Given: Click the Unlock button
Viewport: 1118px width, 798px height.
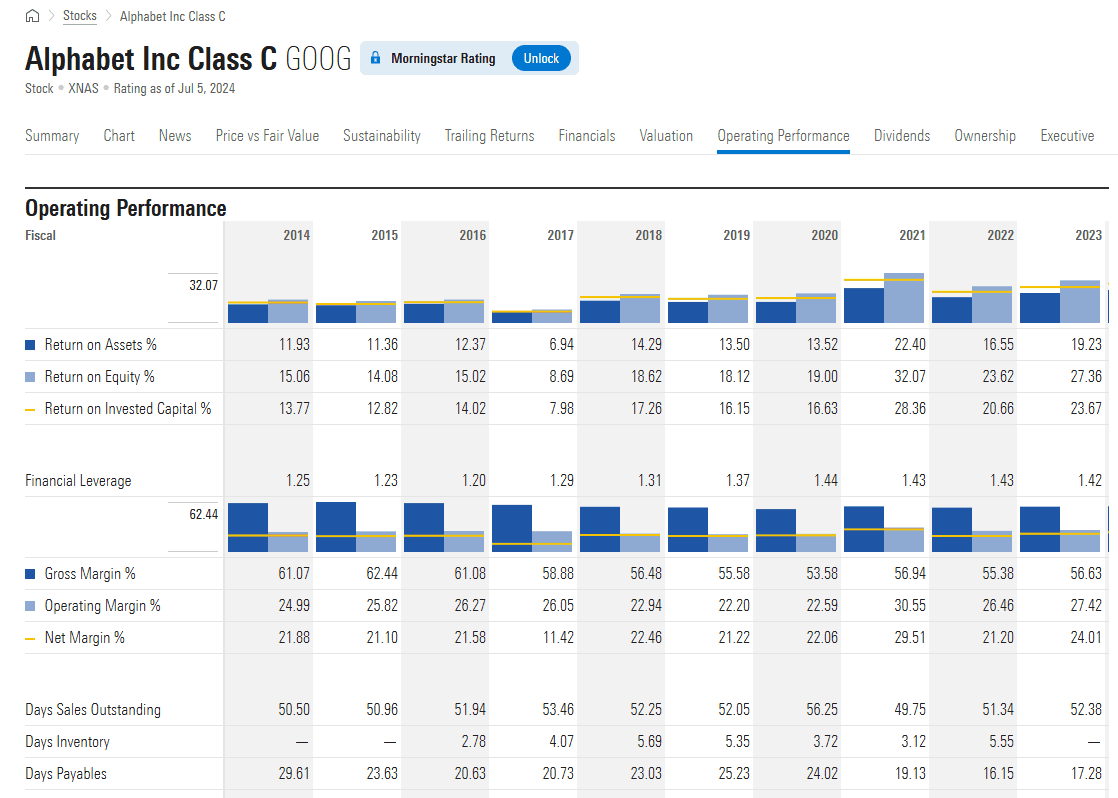Looking at the screenshot, I should [541, 58].
